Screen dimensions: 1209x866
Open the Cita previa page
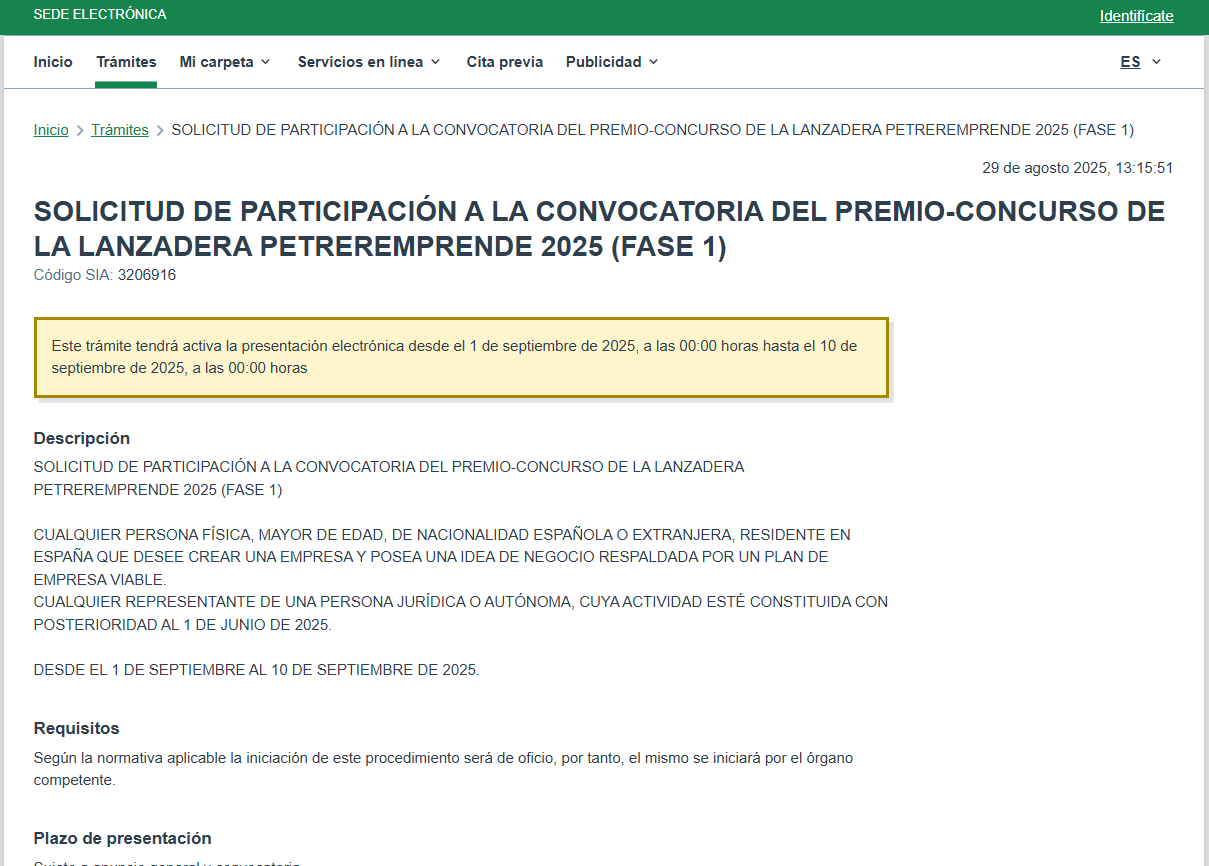505,62
